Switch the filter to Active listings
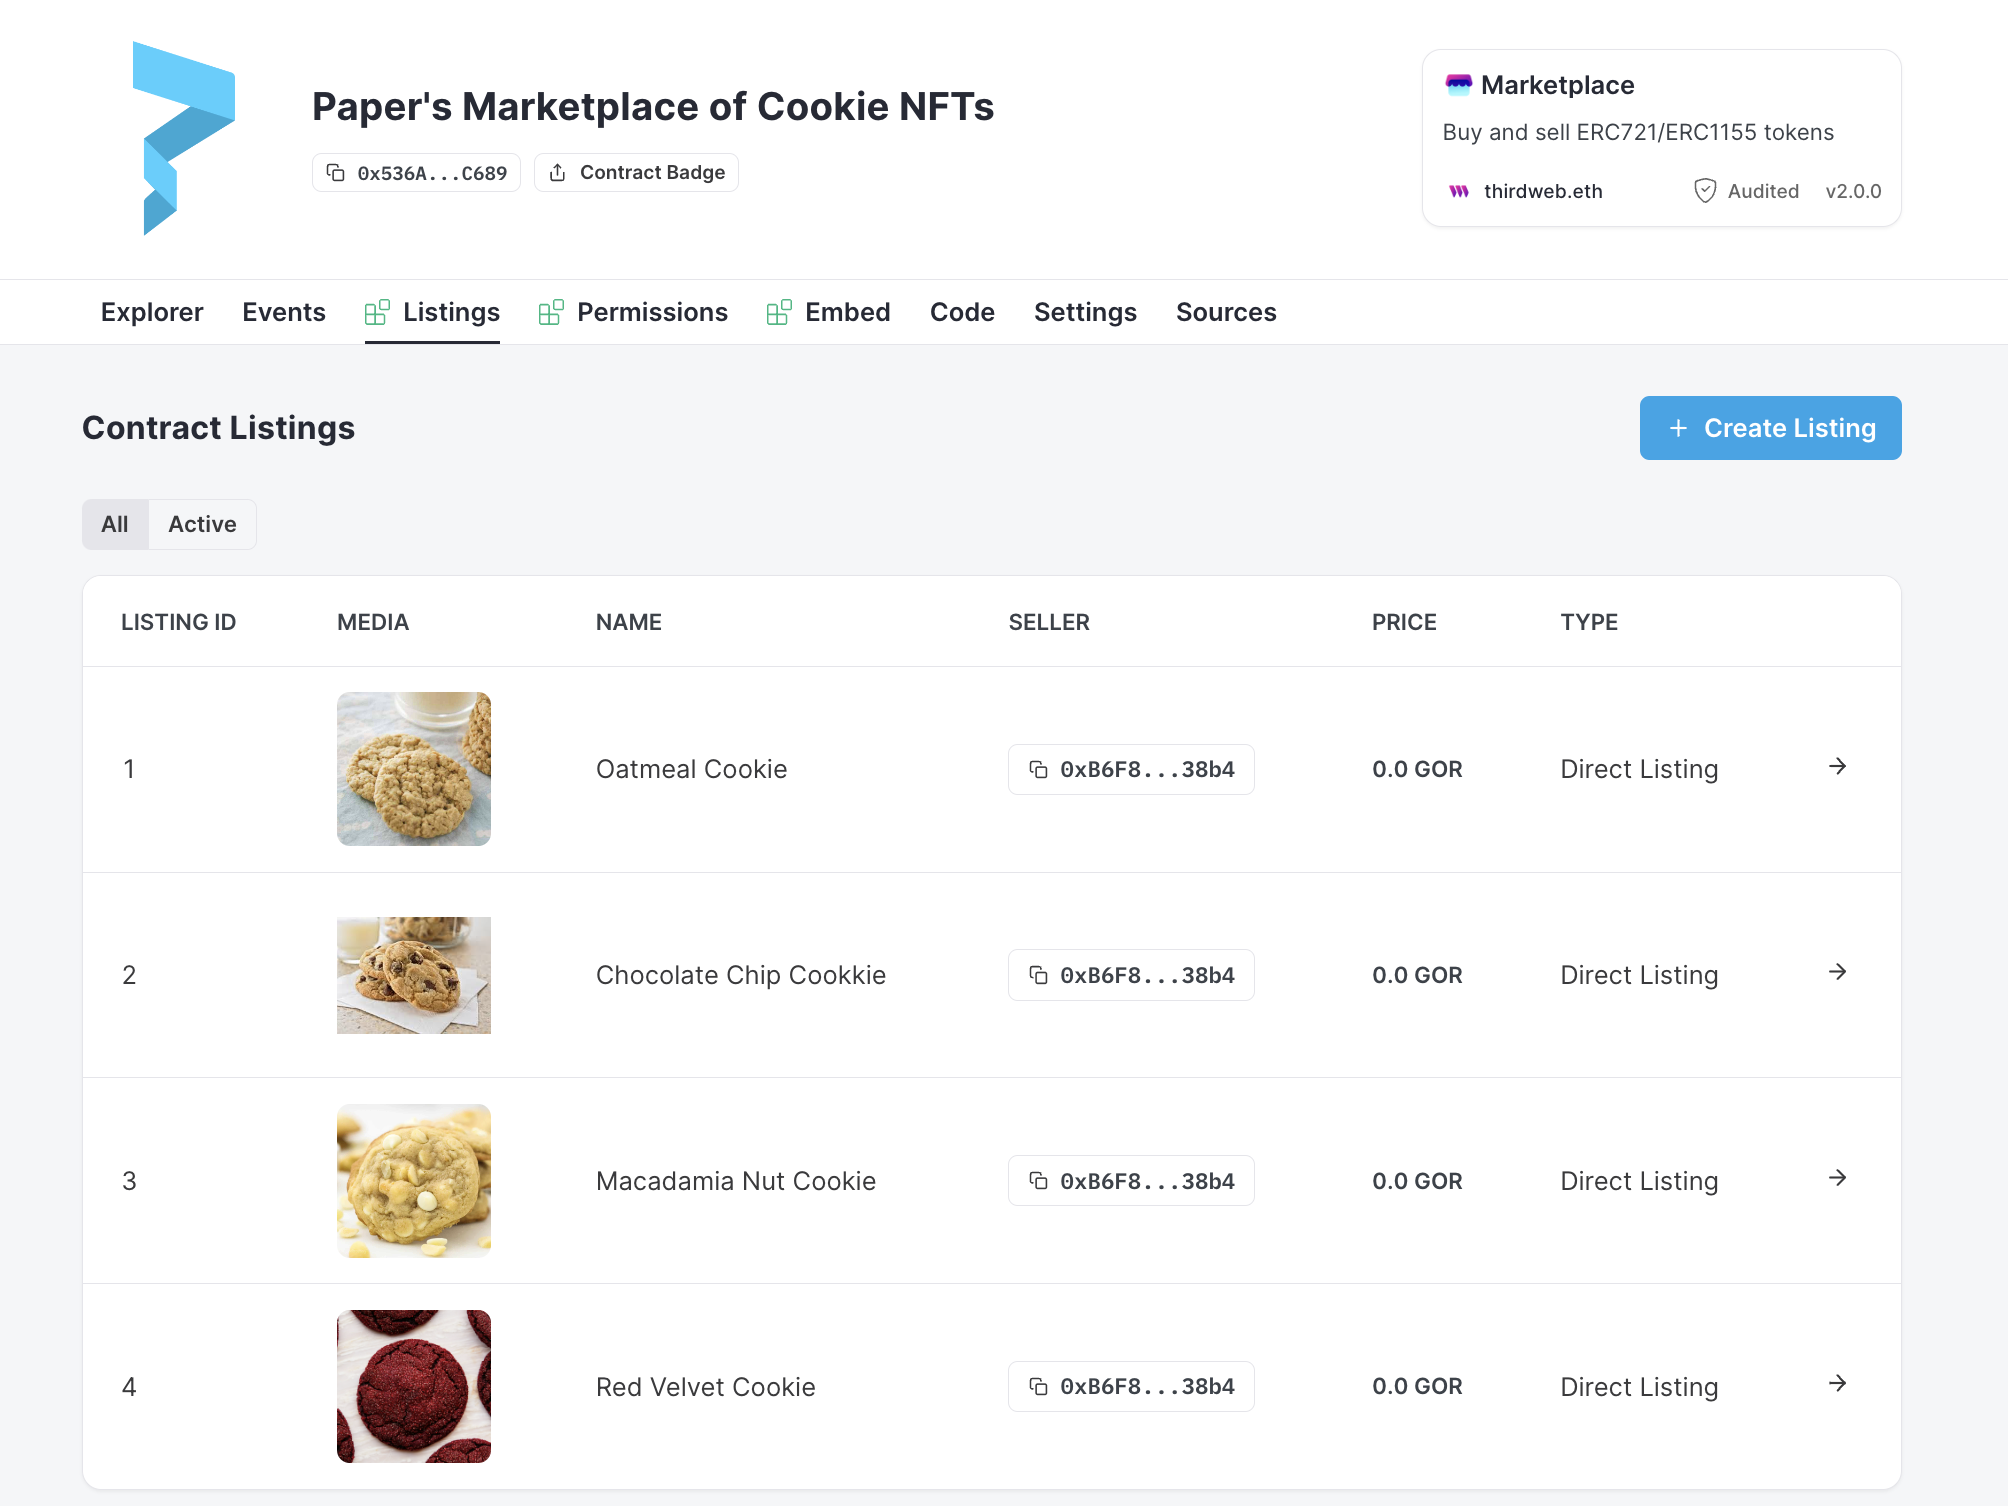This screenshot has height=1506, width=2008. coord(202,524)
